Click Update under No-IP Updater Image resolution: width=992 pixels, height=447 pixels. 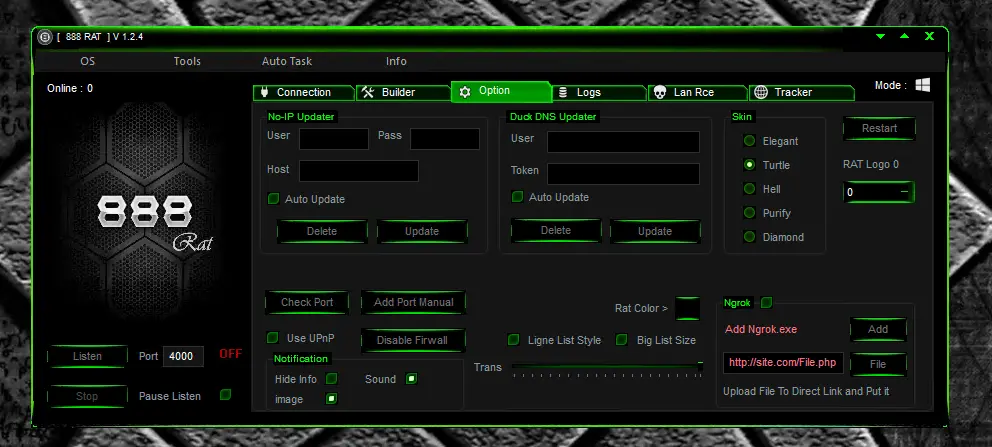[x=422, y=231]
